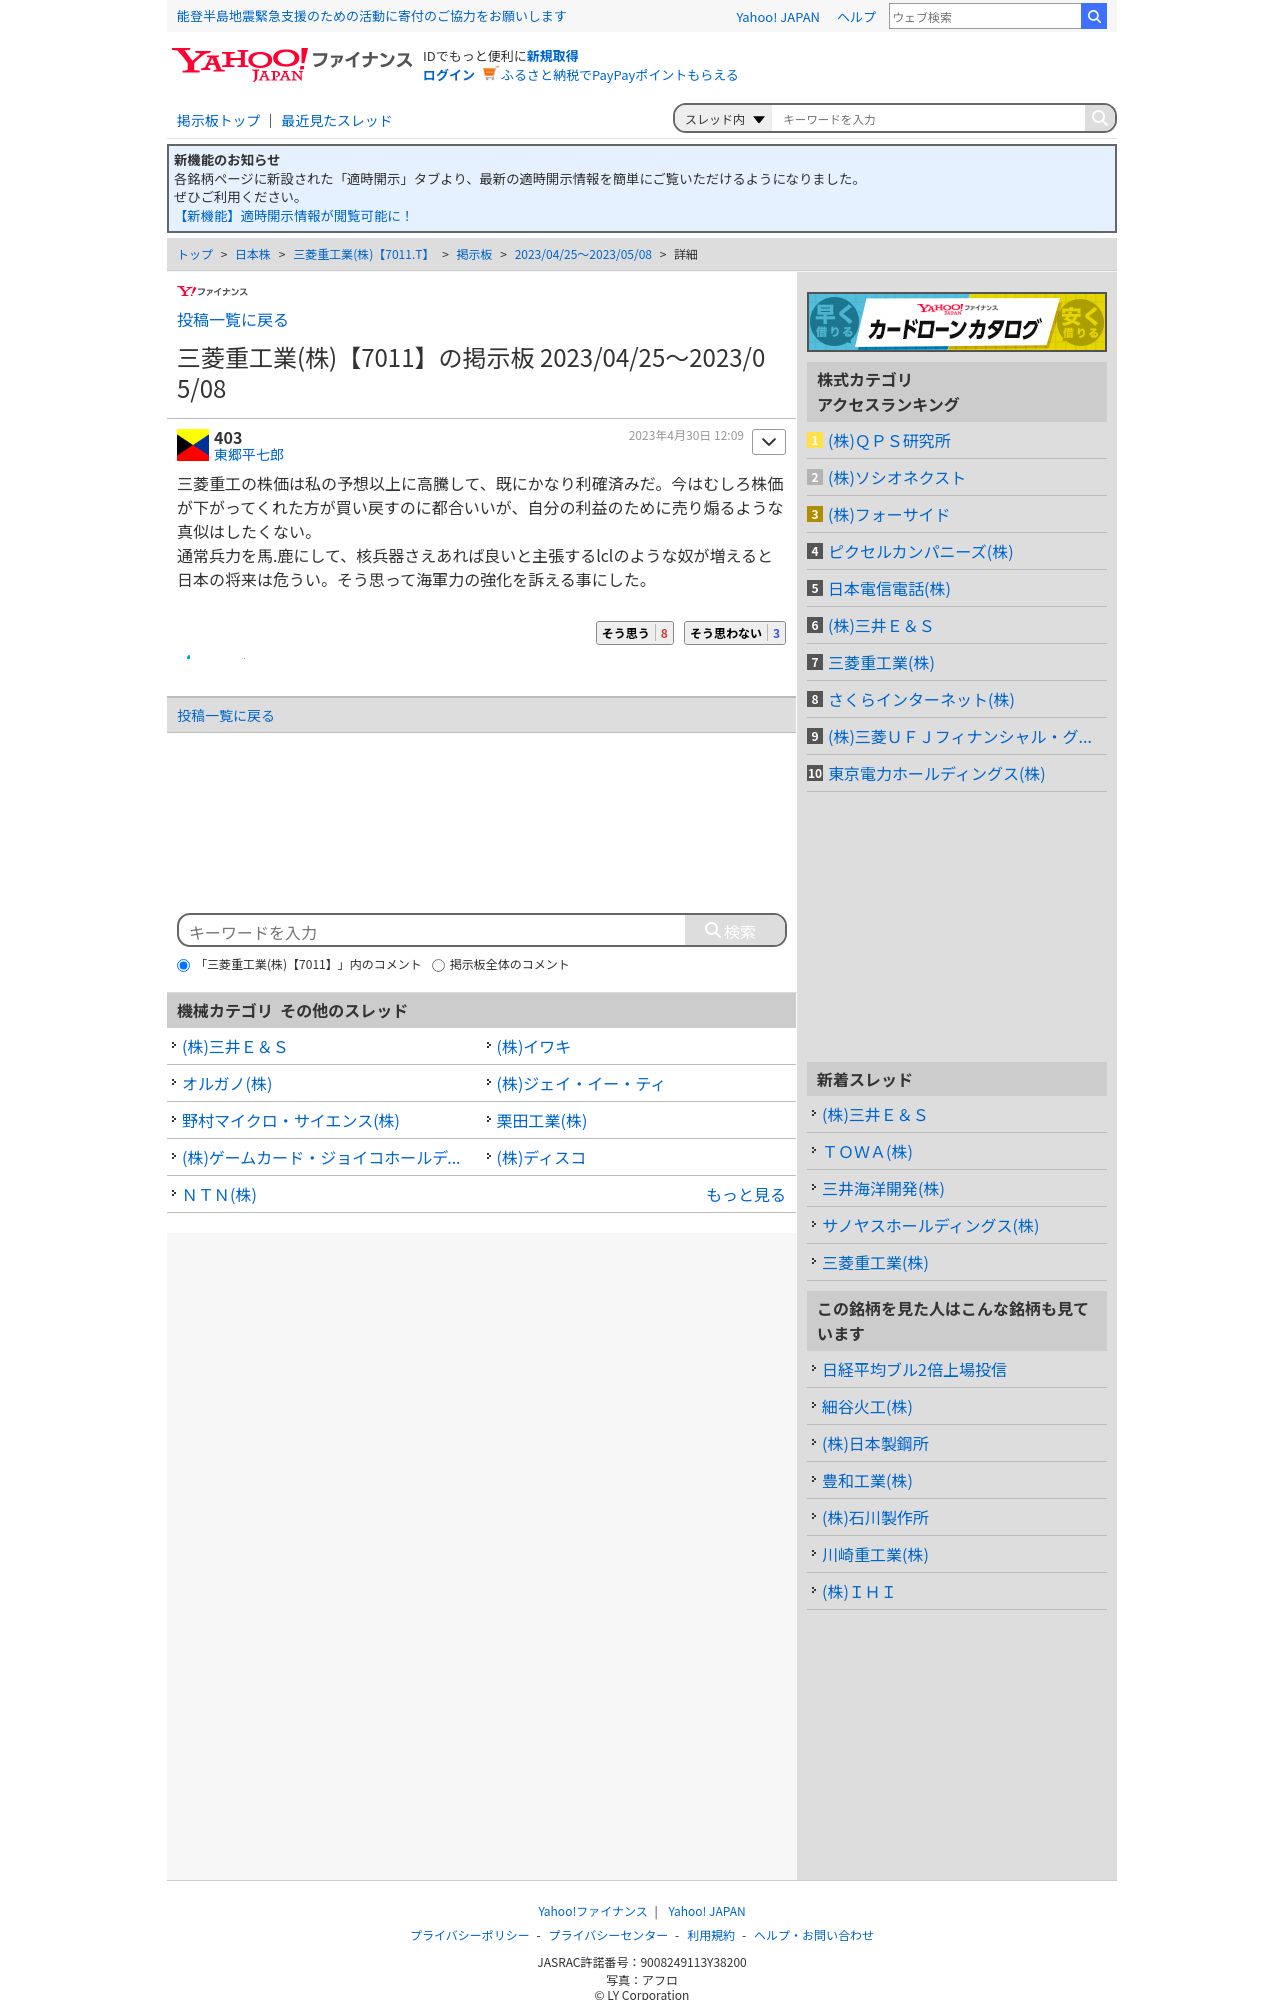Select 掲示板全体のコメント radio button

click(438, 966)
